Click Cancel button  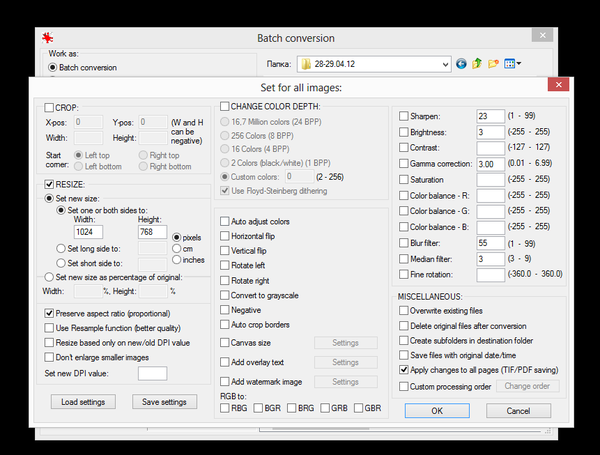click(518, 411)
